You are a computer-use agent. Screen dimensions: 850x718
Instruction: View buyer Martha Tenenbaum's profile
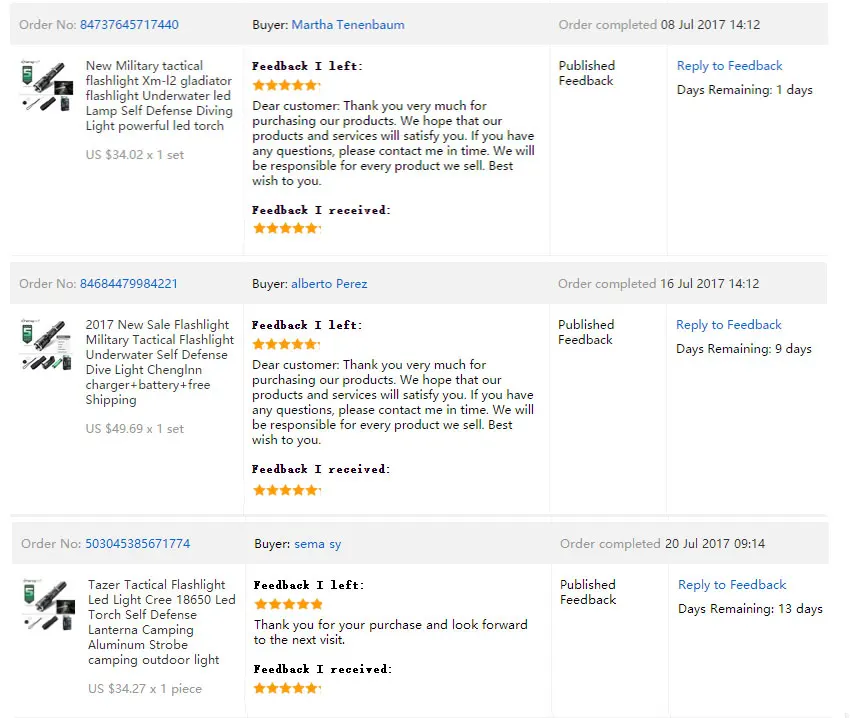coord(348,25)
